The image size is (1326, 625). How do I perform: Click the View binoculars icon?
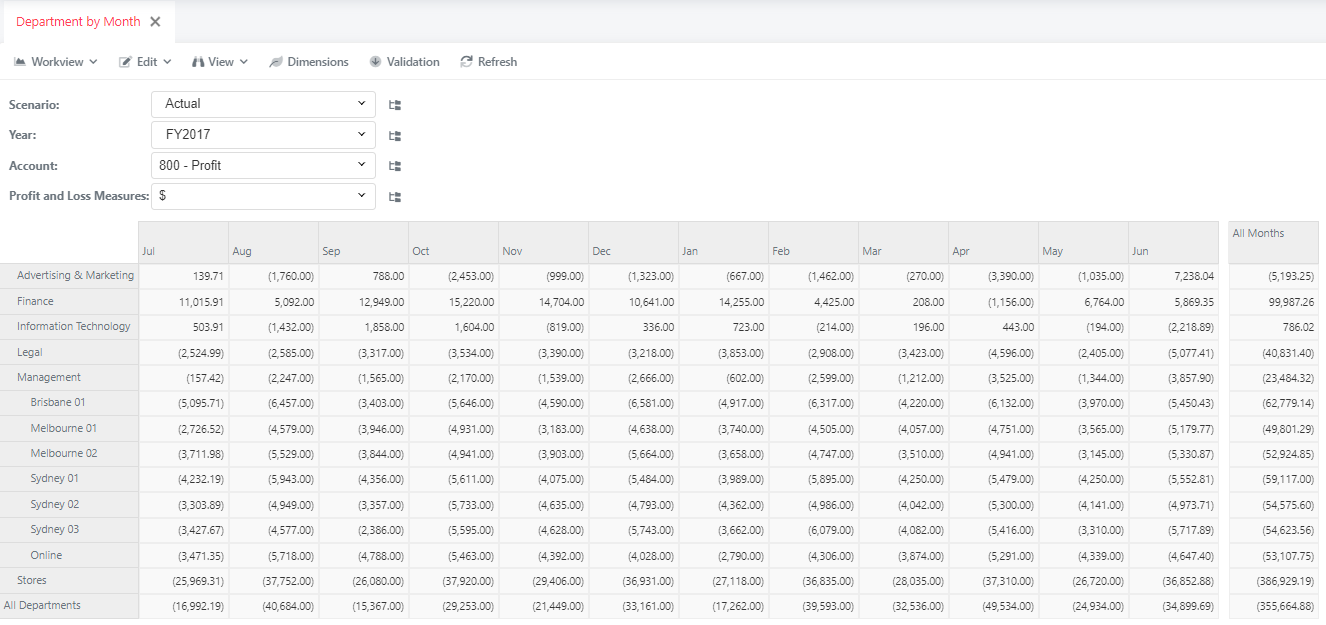(197, 62)
